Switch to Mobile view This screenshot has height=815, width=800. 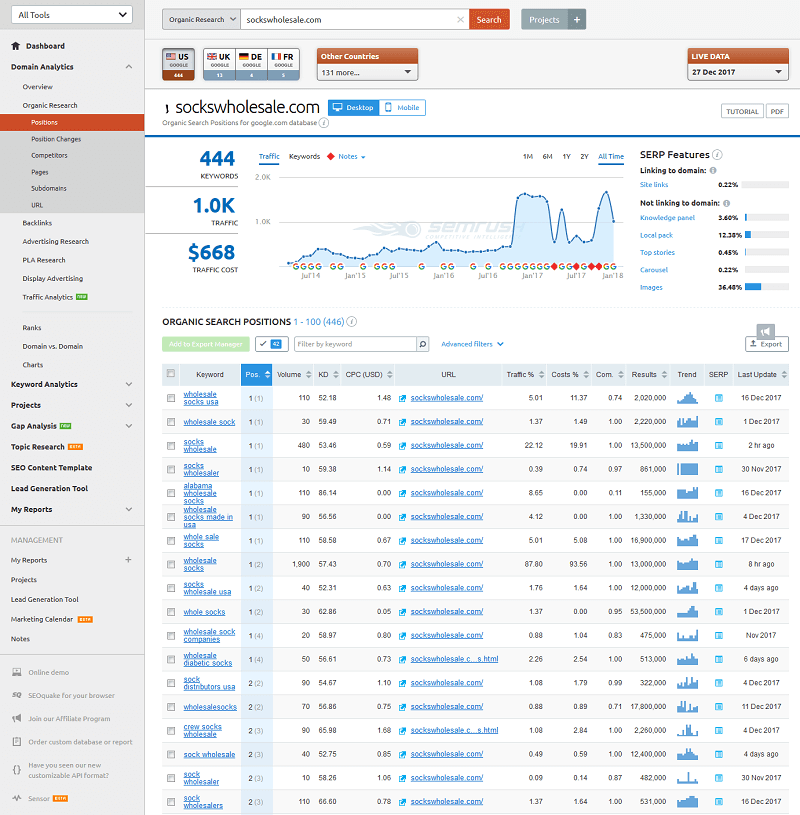click(x=402, y=108)
